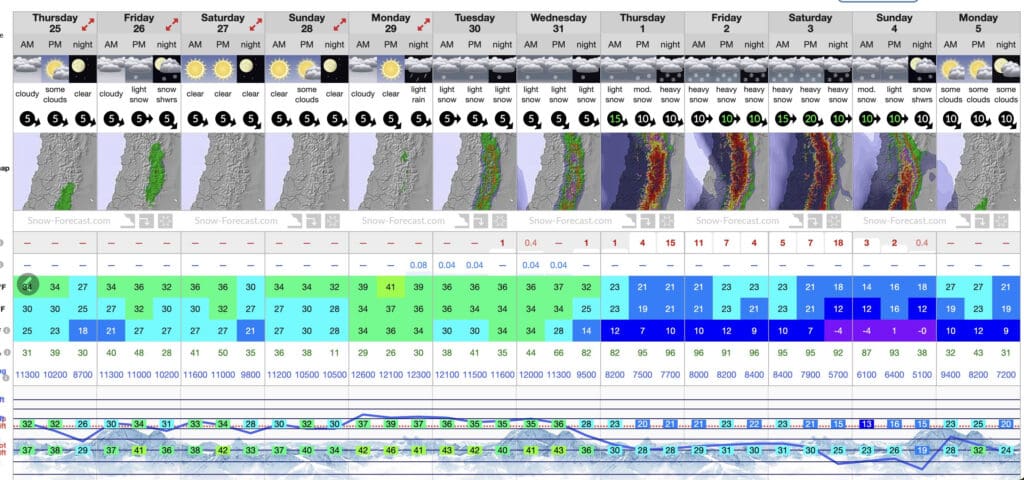Click the 41 high temperature cell Monday 29

(391, 287)
